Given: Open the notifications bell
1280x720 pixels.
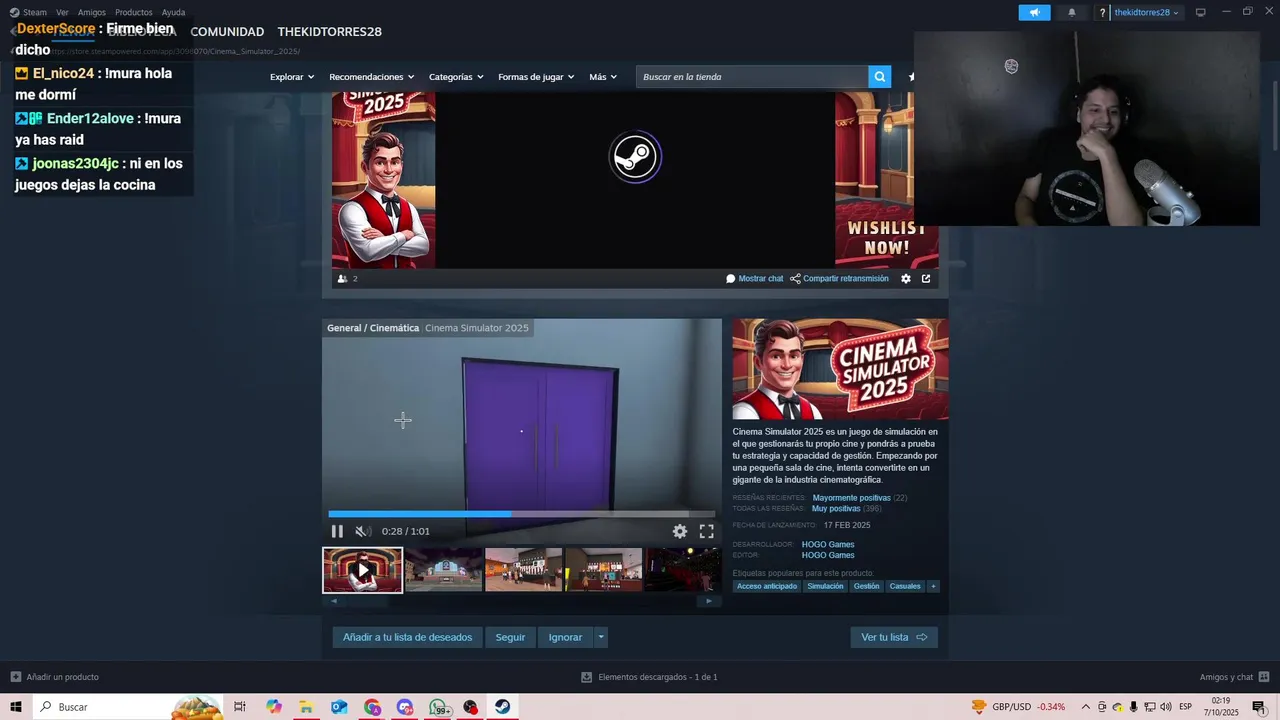Looking at the screenshot, I should coord(1072,12).
